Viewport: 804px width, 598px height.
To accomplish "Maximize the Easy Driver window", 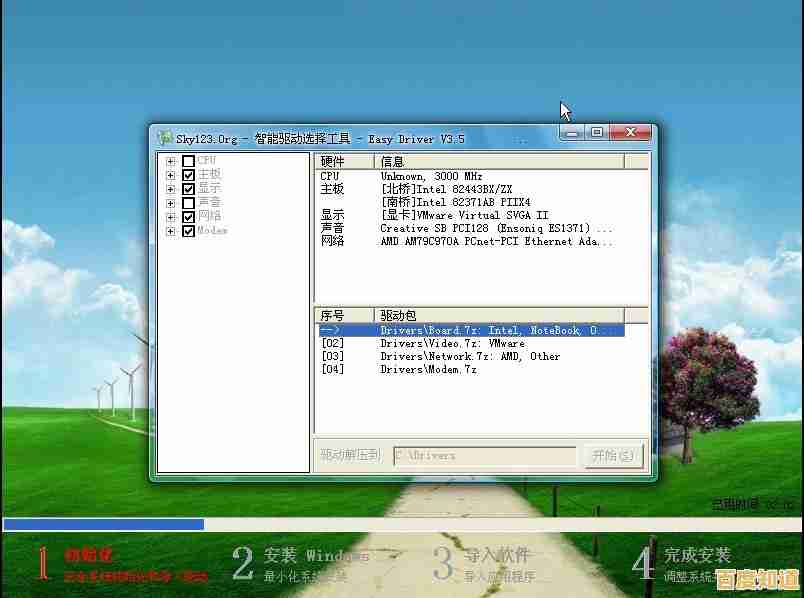I will pos(597,132).
